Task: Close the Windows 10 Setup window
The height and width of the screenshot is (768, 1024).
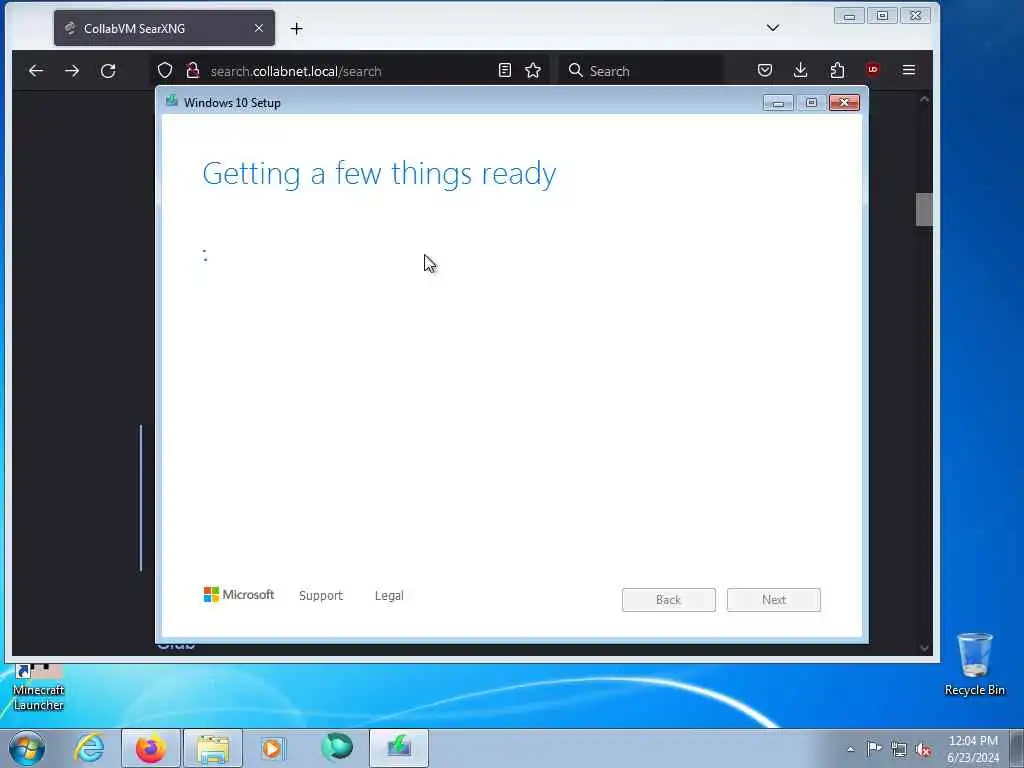Action: [x=844, y=103]
